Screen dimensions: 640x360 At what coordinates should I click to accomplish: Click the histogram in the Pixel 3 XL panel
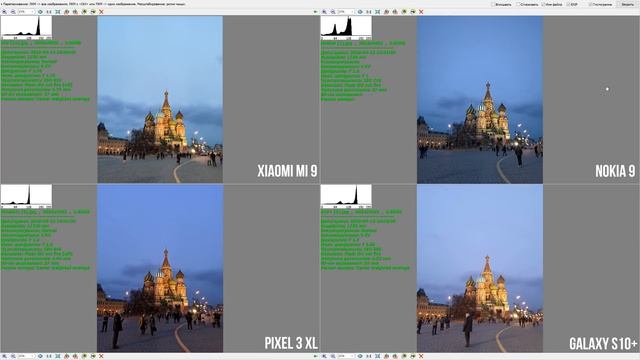26,196
